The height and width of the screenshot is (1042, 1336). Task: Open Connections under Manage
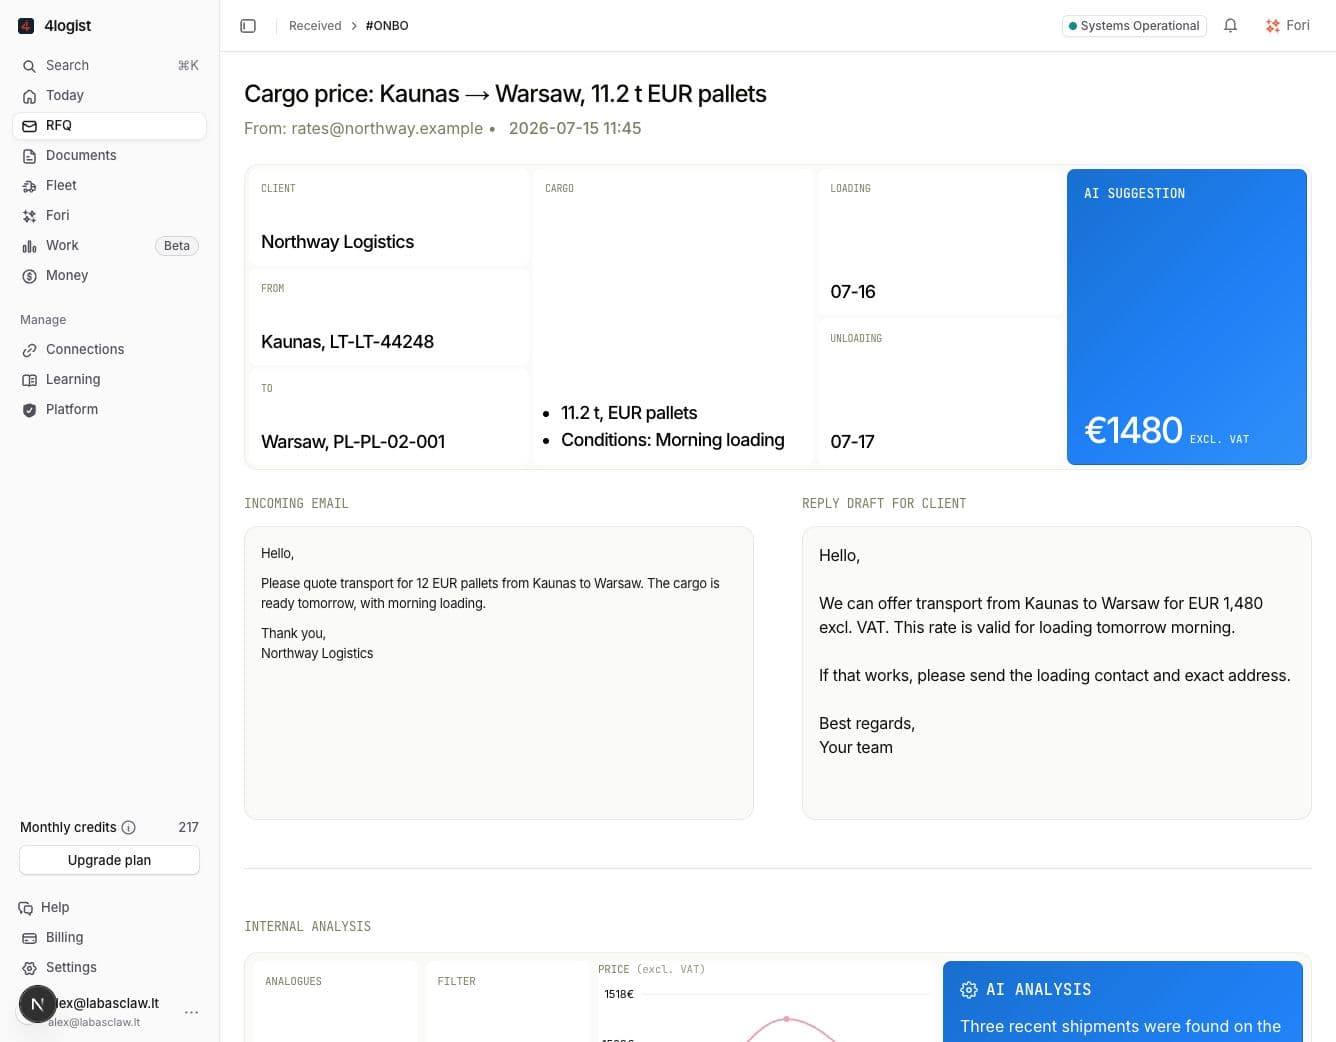[x=110, y=349]
